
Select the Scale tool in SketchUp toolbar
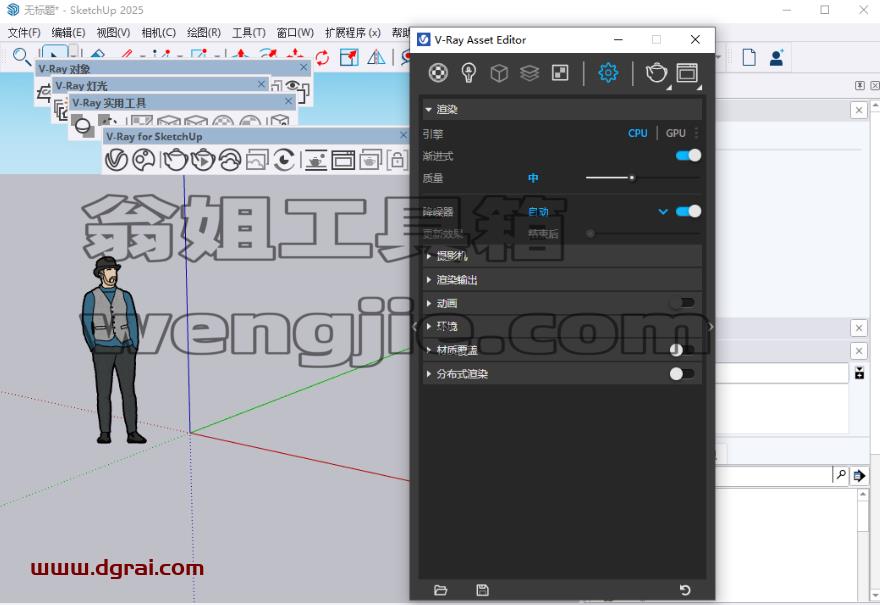pyautogui.click(x=349, y=57)
